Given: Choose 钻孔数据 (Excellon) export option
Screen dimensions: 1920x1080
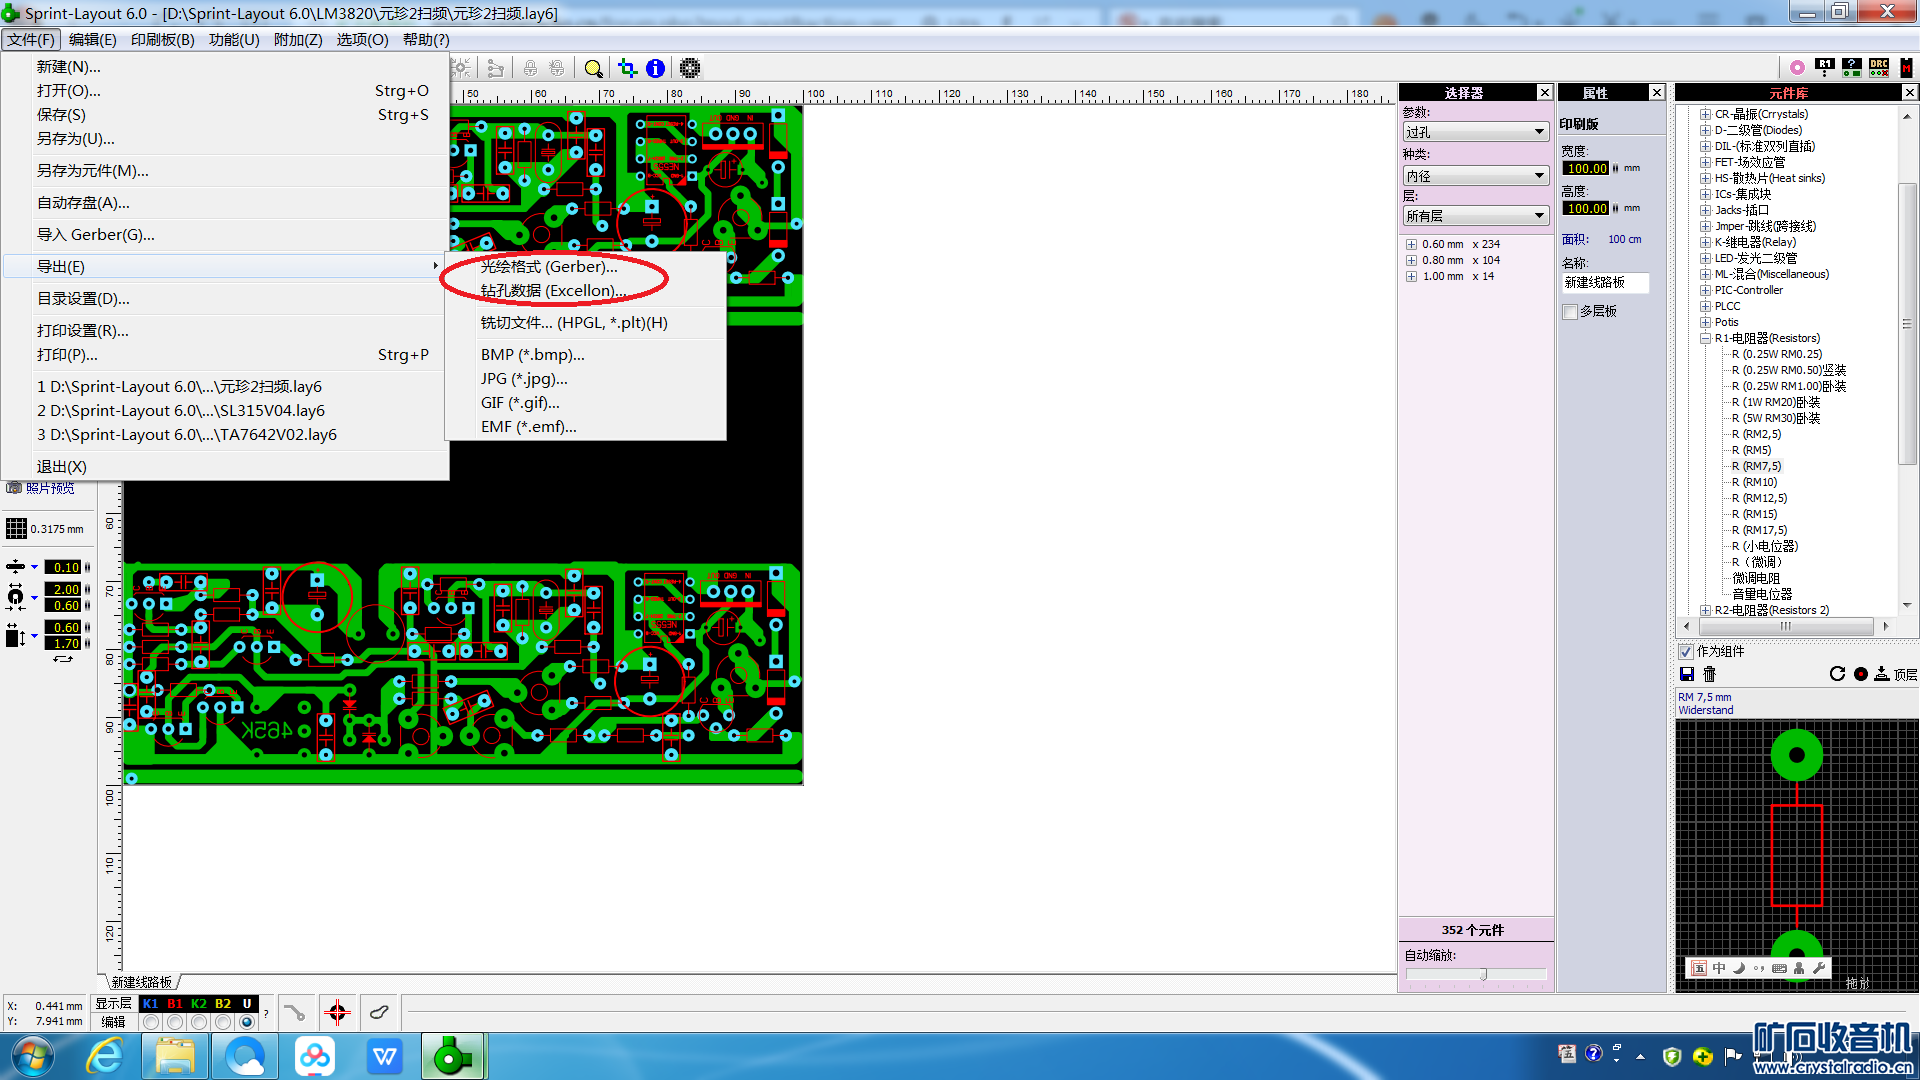Looking at the screenshot, I should (552, 291).
